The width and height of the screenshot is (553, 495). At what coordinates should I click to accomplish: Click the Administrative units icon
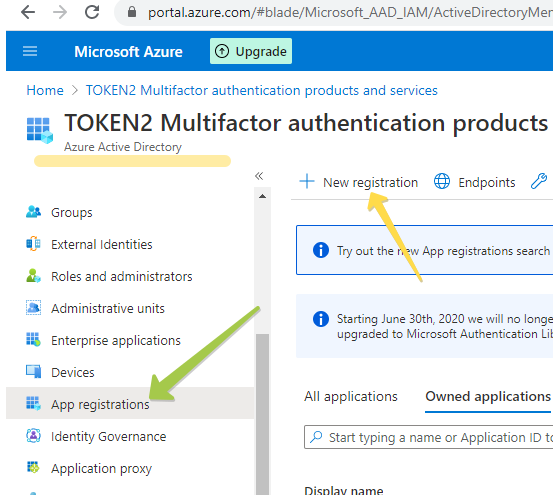coord(34,308)
